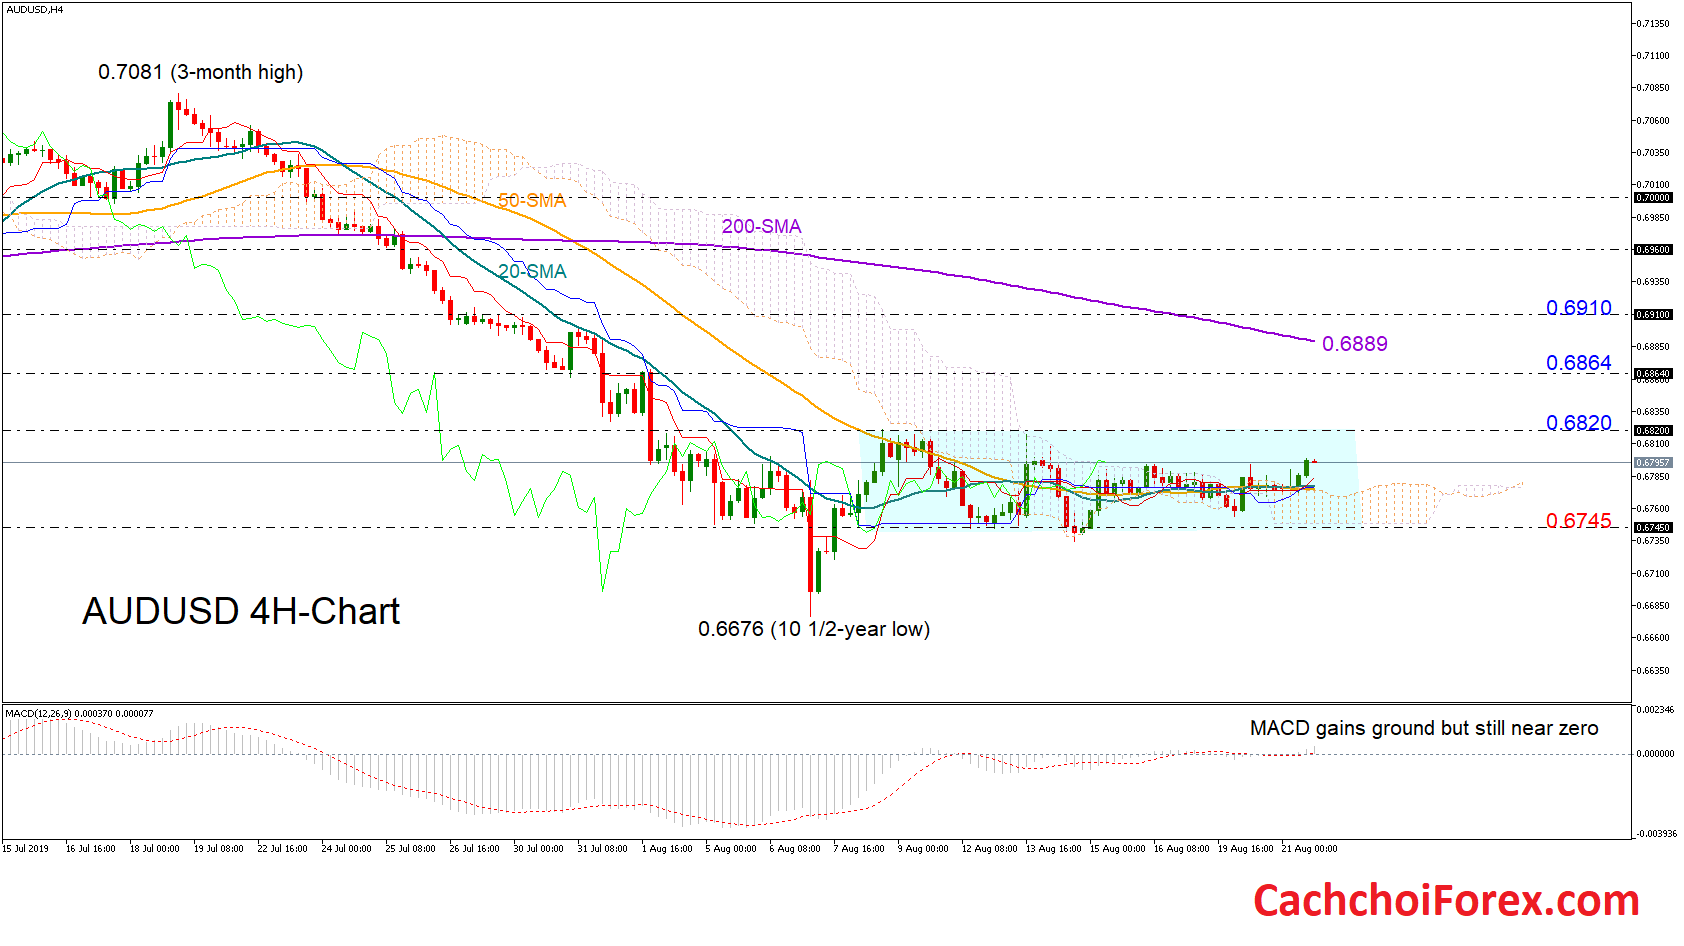The image size is (1684, 946).
Task: Click the 15 Jul 2019 date label
Action: pyautogui.click(x=26, y=849)
